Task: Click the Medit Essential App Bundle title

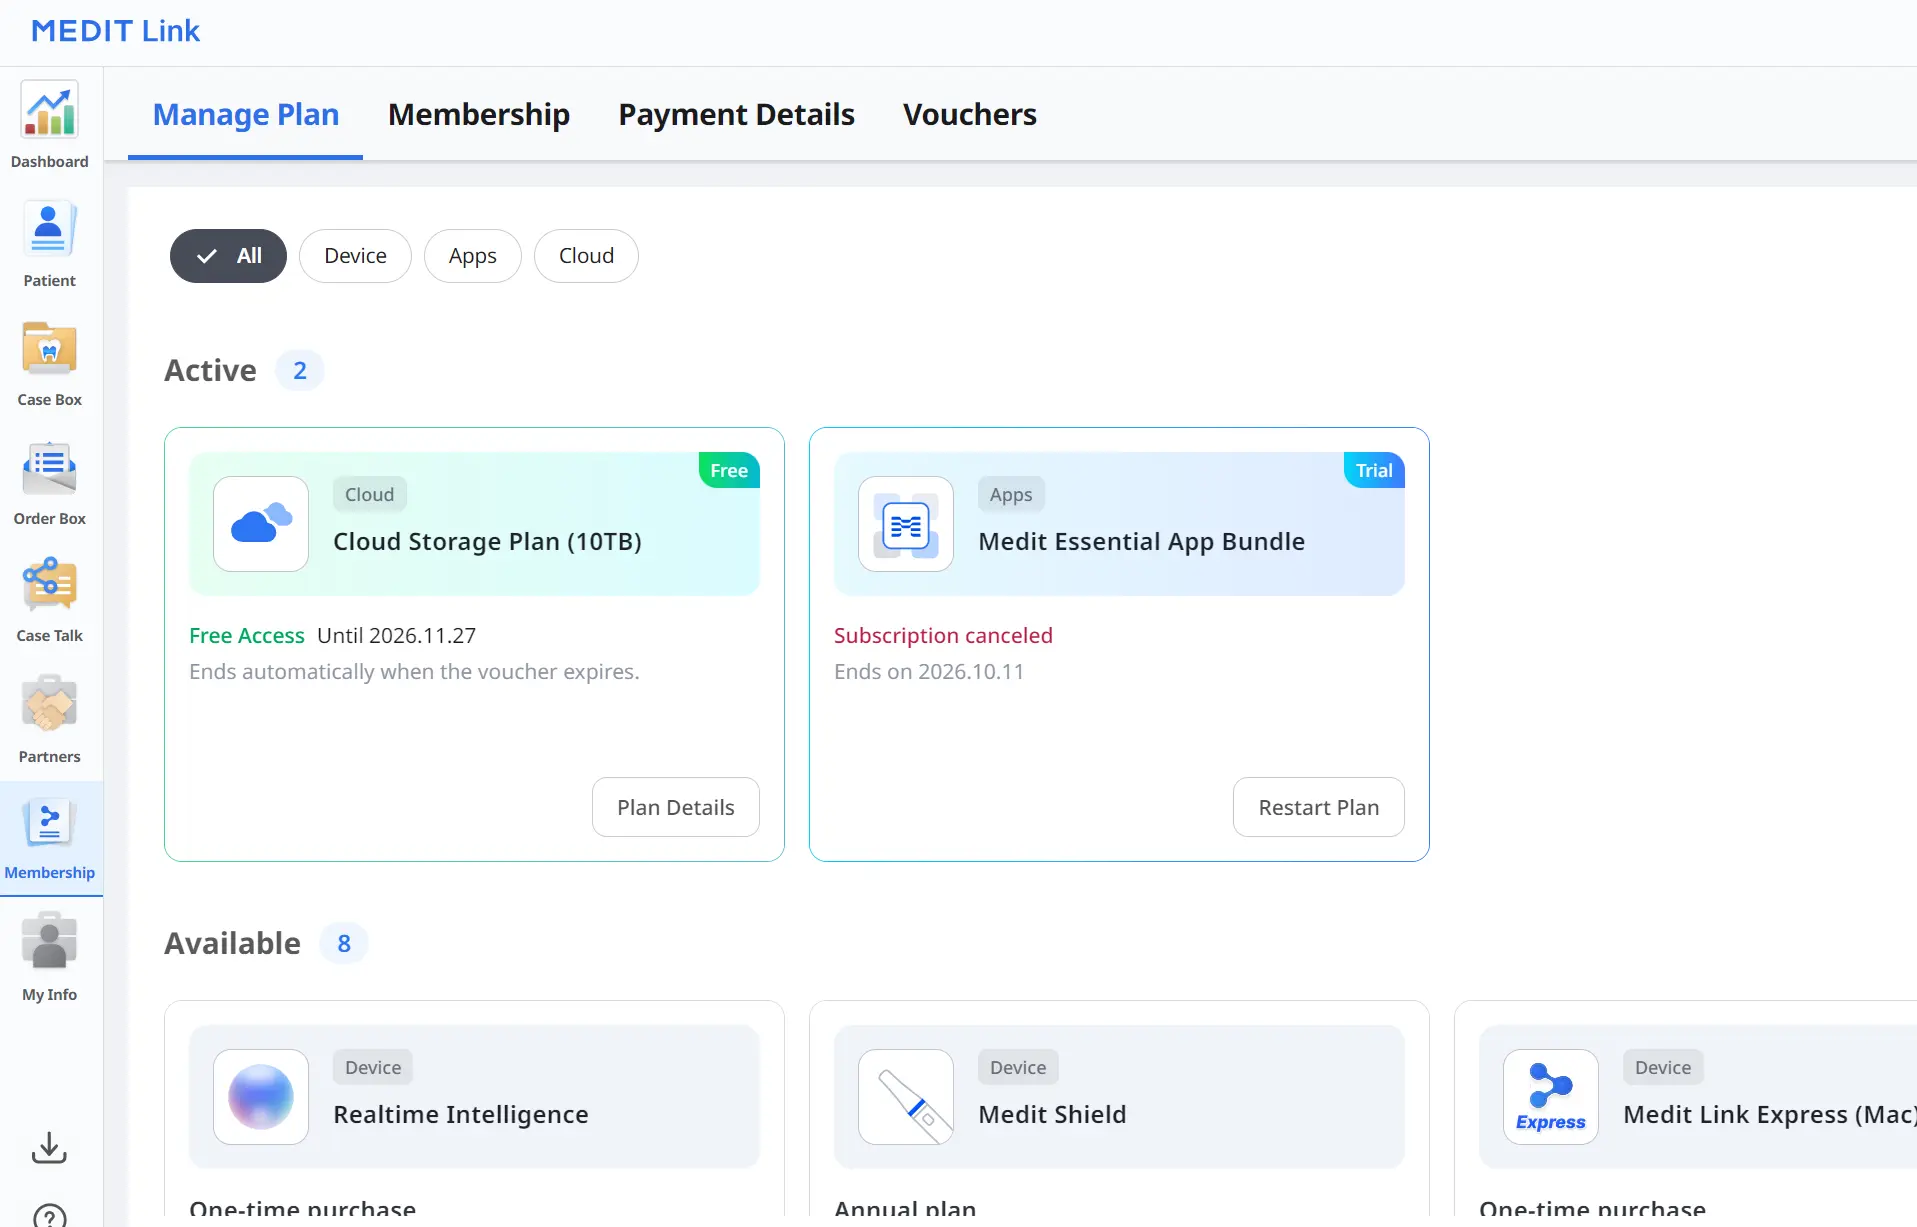Action: pos(1142,542)
